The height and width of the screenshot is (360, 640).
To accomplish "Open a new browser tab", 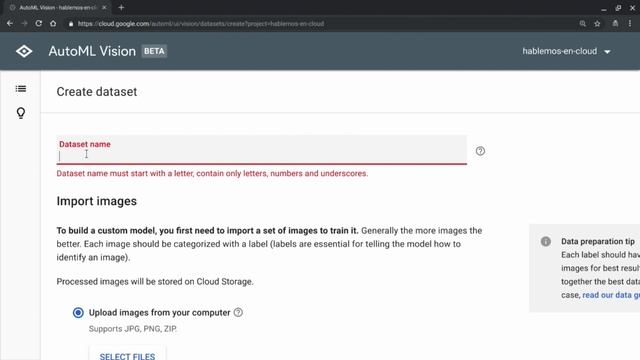I will point(121,7).
